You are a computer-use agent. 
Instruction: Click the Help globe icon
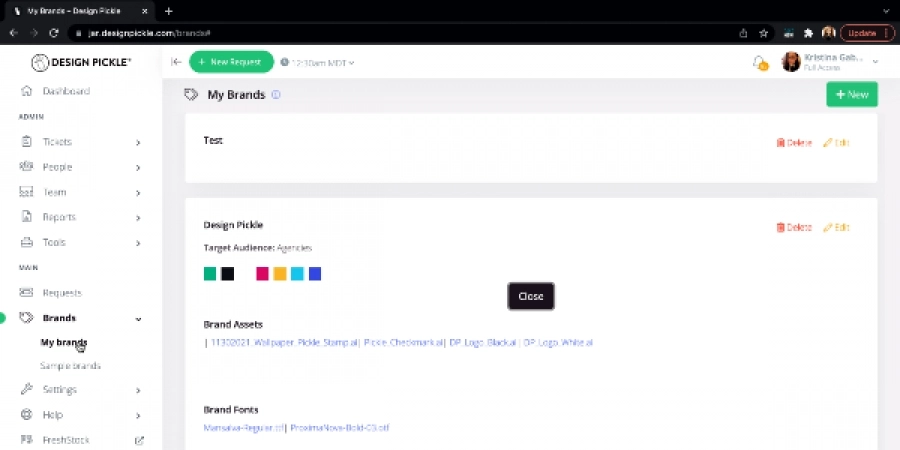click(x=26, y=414)
